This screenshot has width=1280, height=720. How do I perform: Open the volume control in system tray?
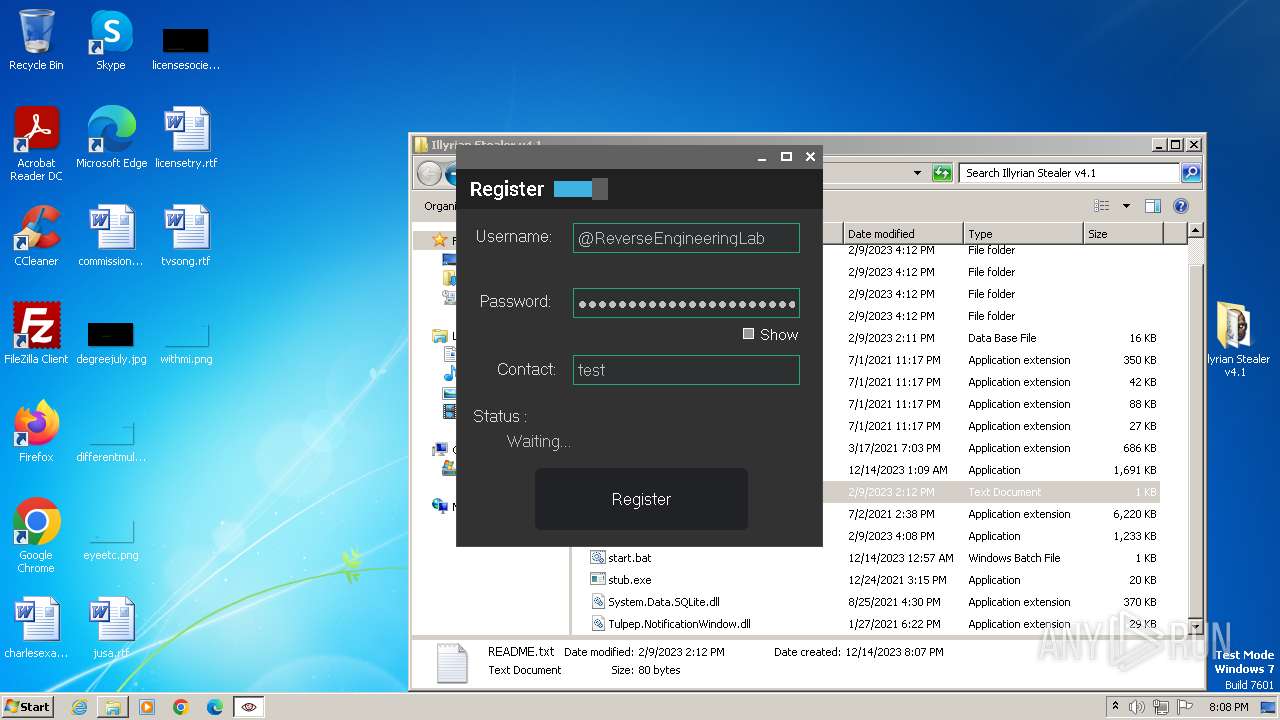[x=1137, y=706]
